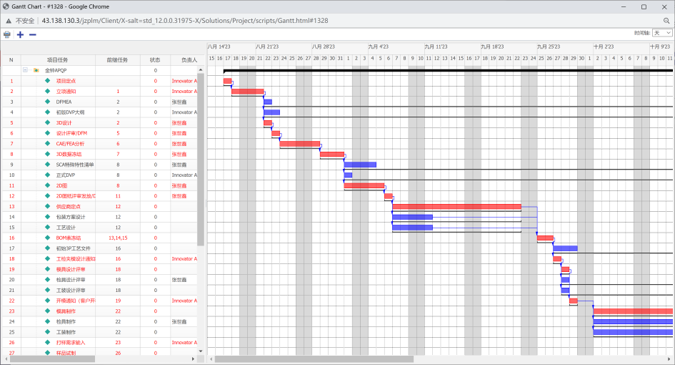Image resolution: width=675 pixels, height=365 pixels.
Task: Select the 工艺设计 task name
Action: 66,227
